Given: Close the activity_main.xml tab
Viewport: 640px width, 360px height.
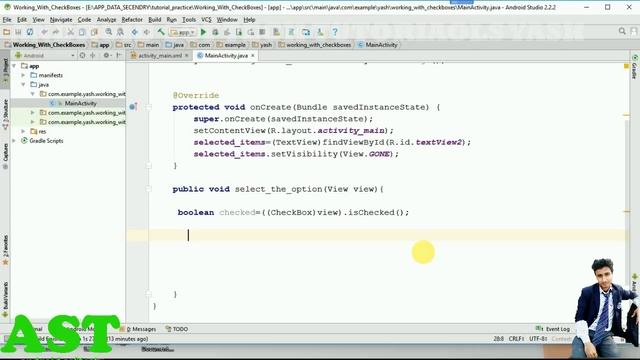Looking at the screenshot, I should pos(187,56).
